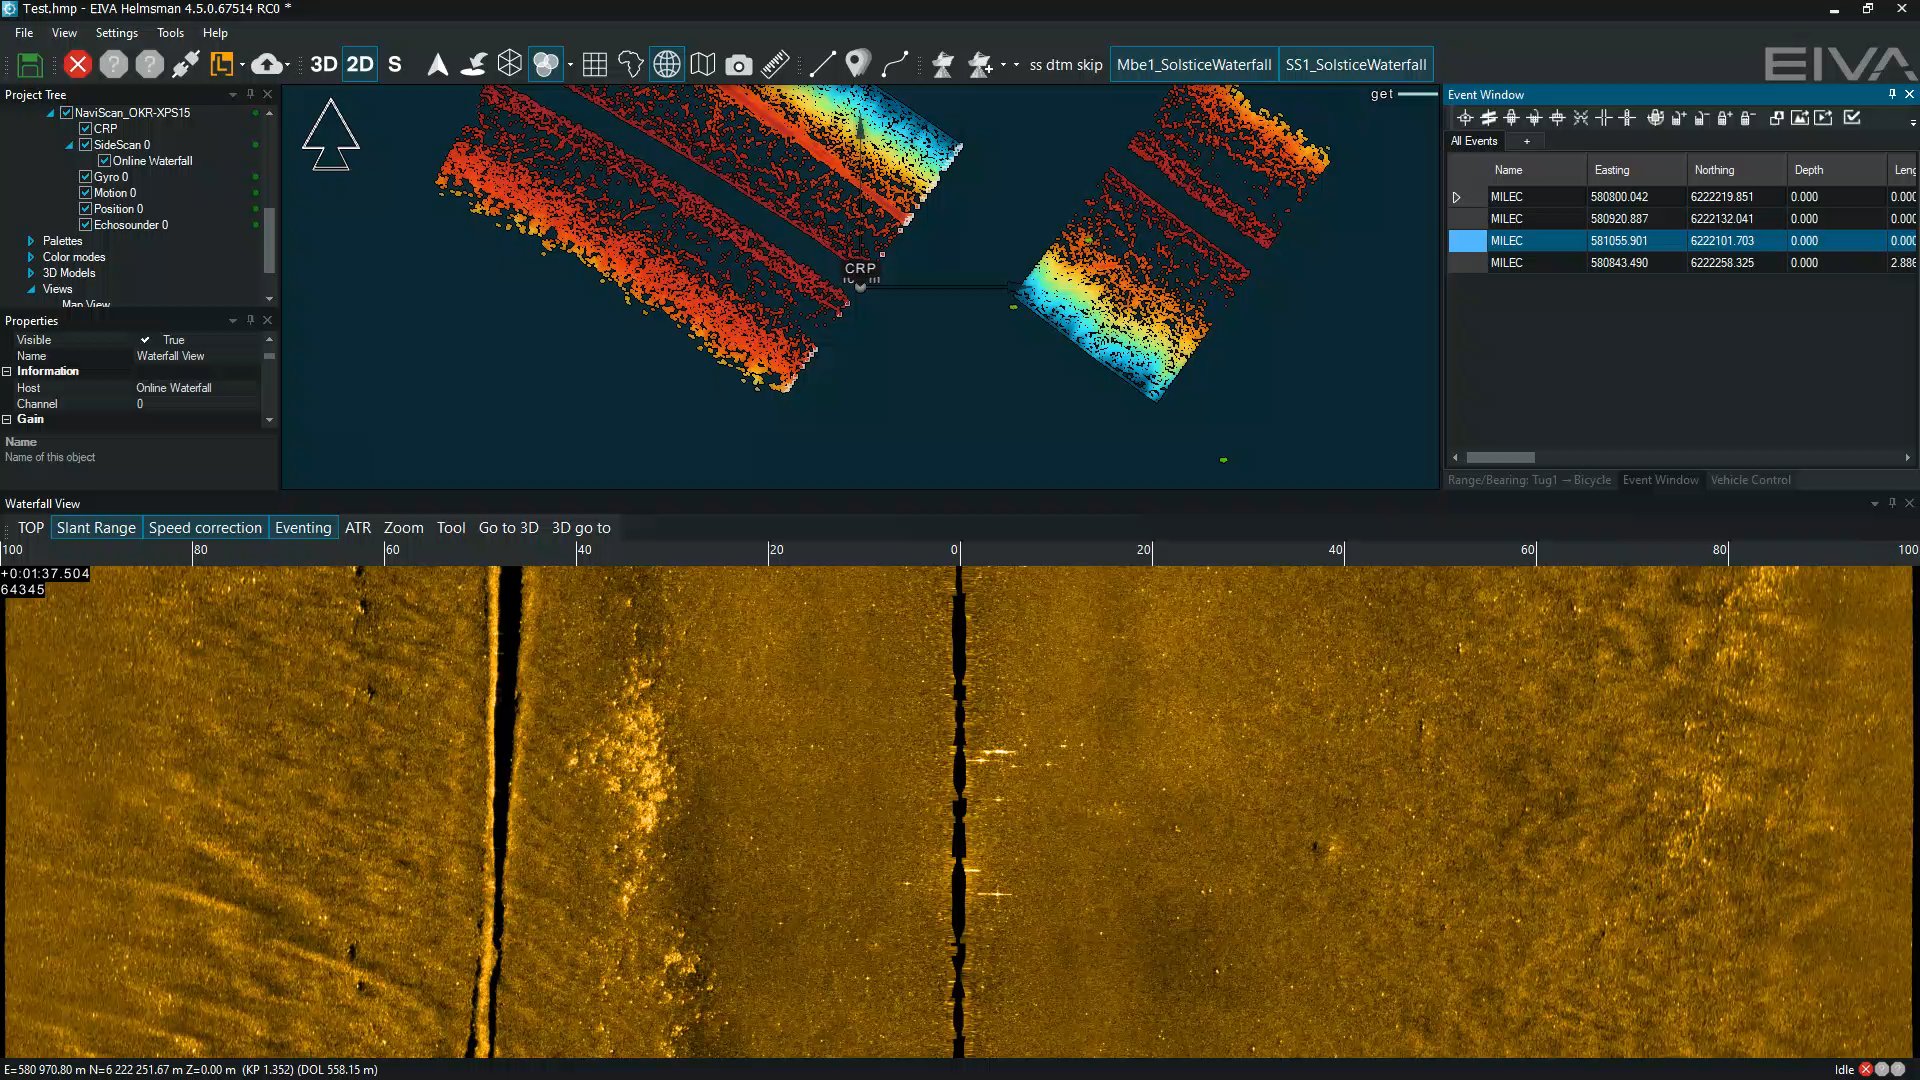The image size is (1920, 1080).
Task: Open the SS1_SolsticeWaterfall view button
Action: (1355, 65)
